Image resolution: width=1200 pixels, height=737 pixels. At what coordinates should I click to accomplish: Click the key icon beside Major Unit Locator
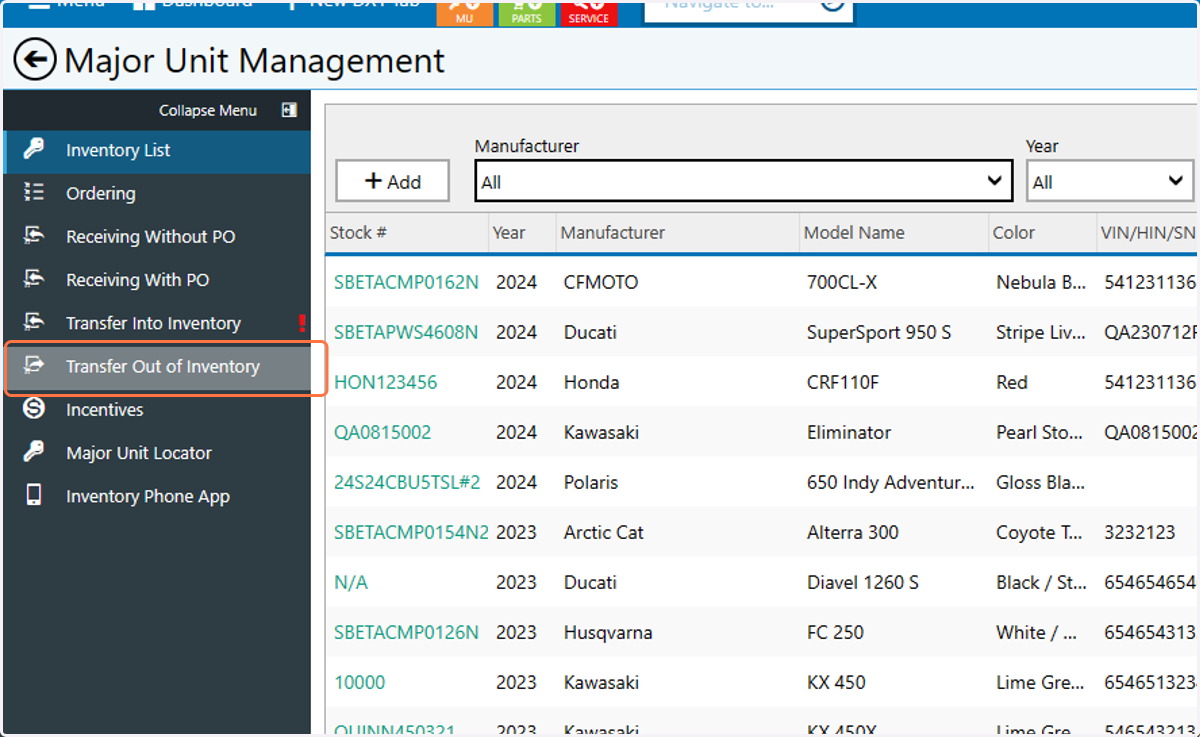(x=34, y=452)
